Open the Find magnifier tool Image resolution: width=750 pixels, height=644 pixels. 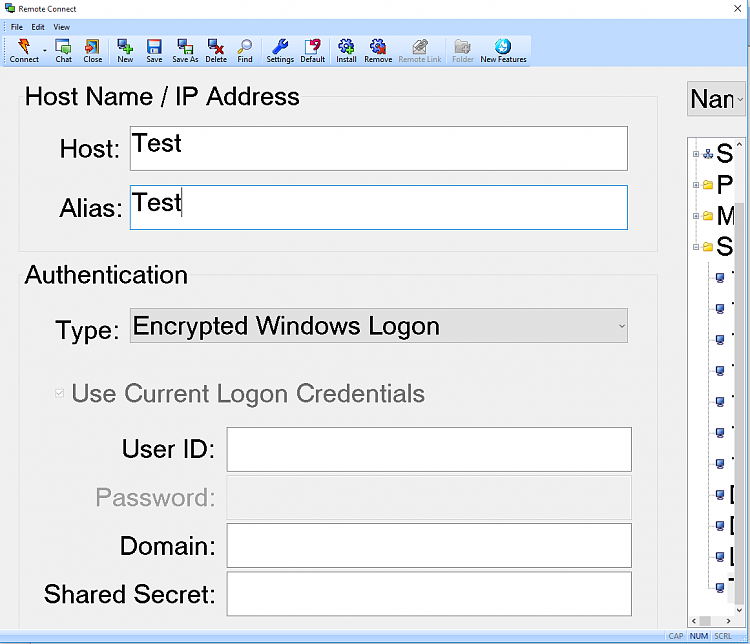245,47
